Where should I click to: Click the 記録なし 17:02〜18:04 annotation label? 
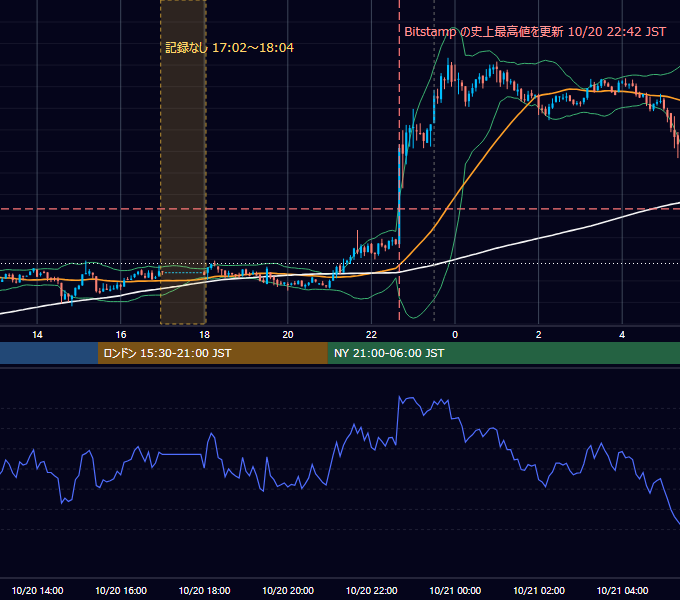[x=229, y=48]
